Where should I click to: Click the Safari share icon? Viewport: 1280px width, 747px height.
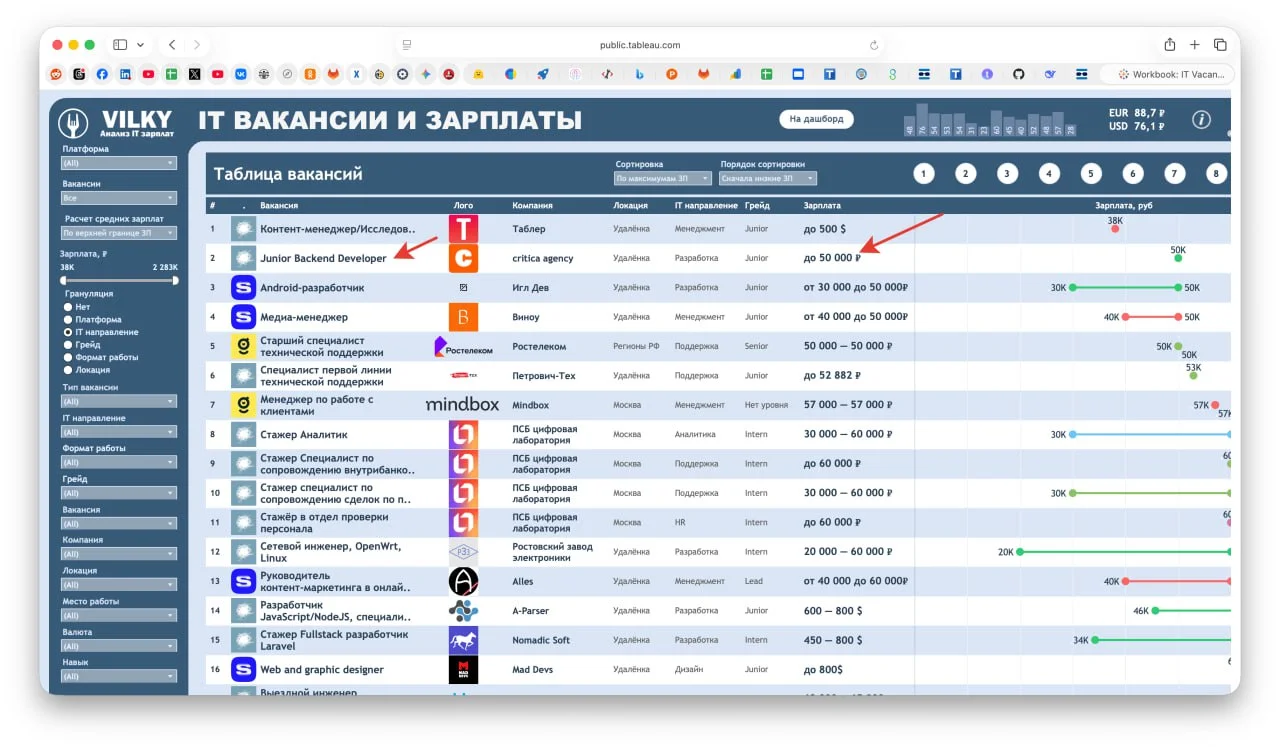pyautogui.click(x=1170, y=45)
